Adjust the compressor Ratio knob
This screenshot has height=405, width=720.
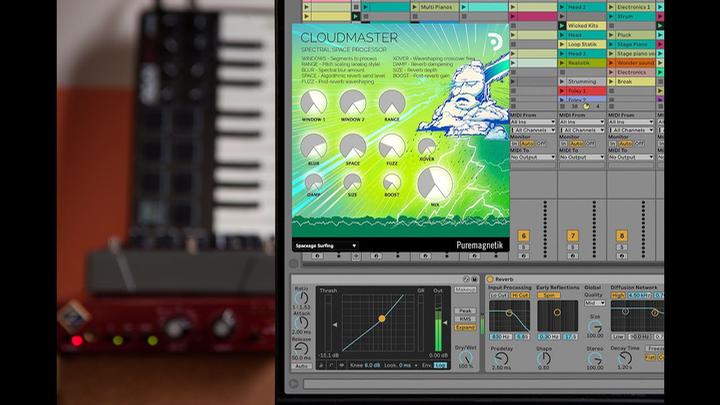pyautogui.click(x=301, y=298)
